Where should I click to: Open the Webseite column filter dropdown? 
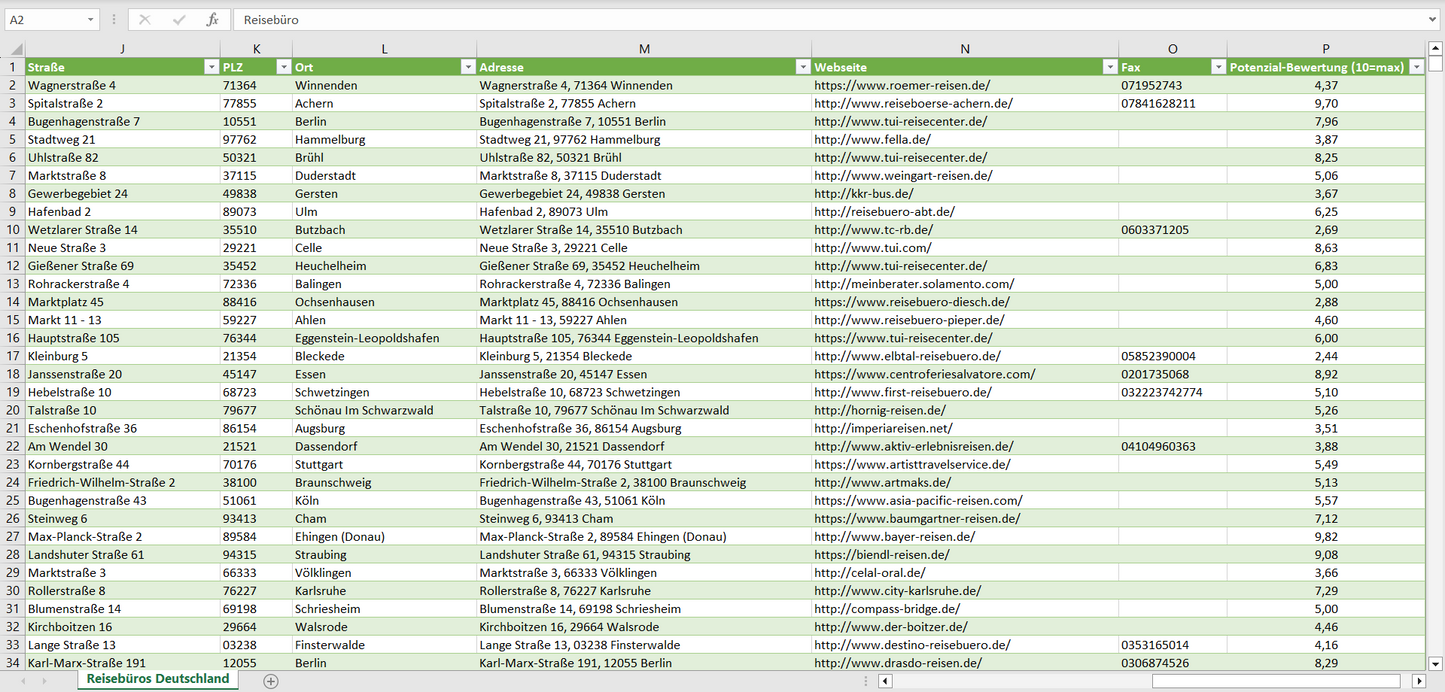tap(1109, 67)
